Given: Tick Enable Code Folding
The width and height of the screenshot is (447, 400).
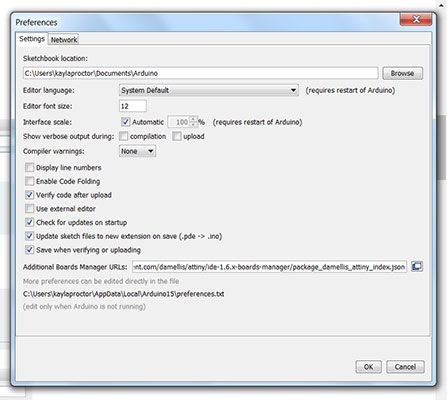Looking at the screenshot, I should click(x=30, y=181).
